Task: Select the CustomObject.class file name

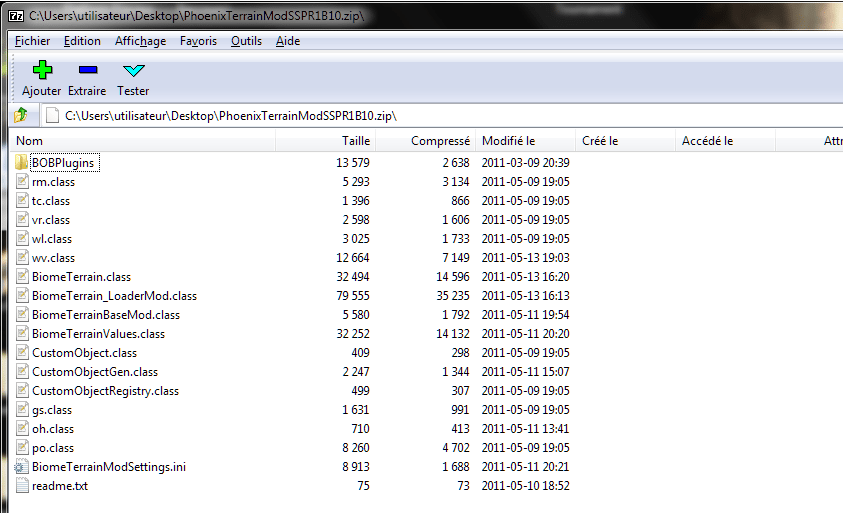Action: pyautogui.click(x=84, y=353)
